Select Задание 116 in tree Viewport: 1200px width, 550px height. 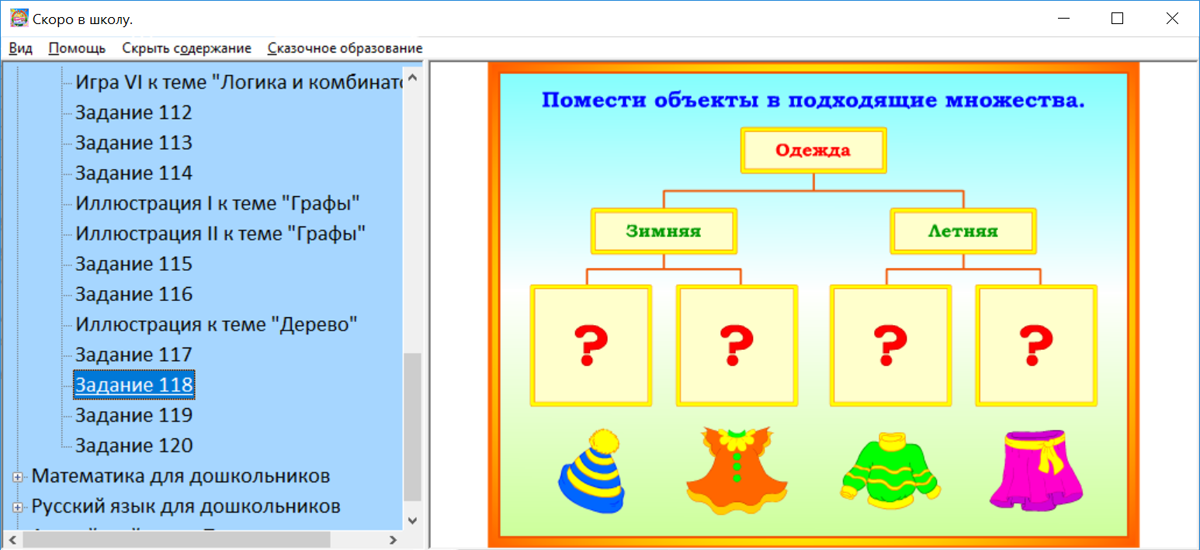coord(134,294)
